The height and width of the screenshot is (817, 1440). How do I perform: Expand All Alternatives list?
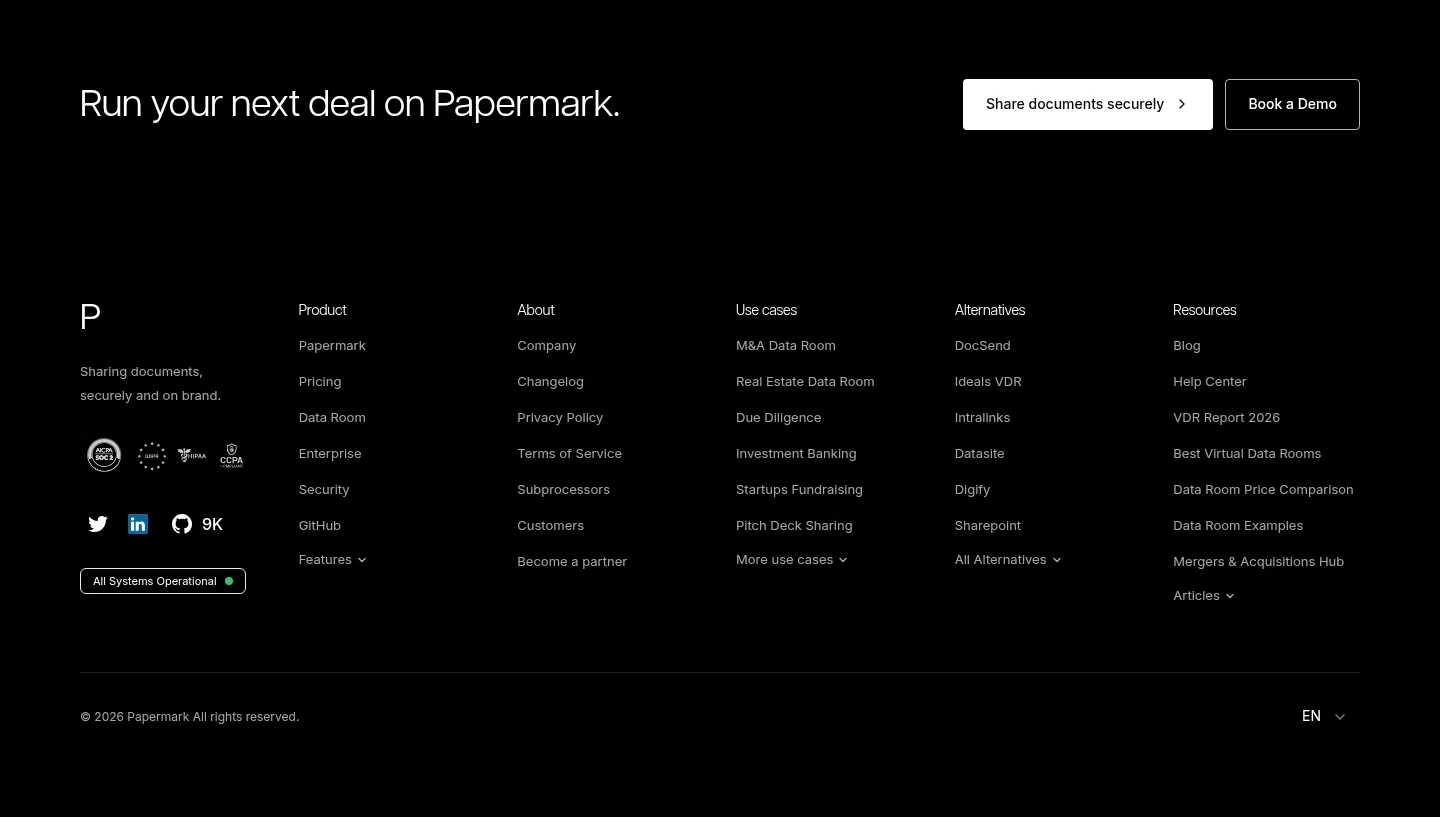click(1008, 560)
